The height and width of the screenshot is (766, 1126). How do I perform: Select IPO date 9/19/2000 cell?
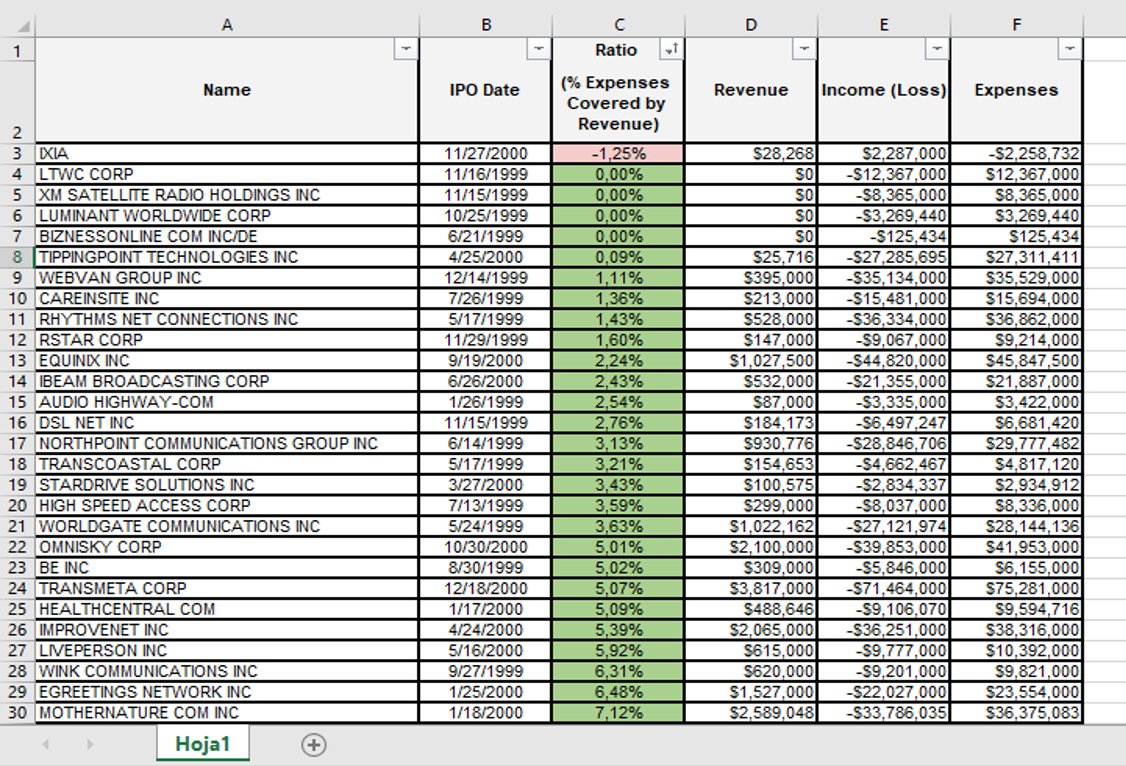click(485, 360)
